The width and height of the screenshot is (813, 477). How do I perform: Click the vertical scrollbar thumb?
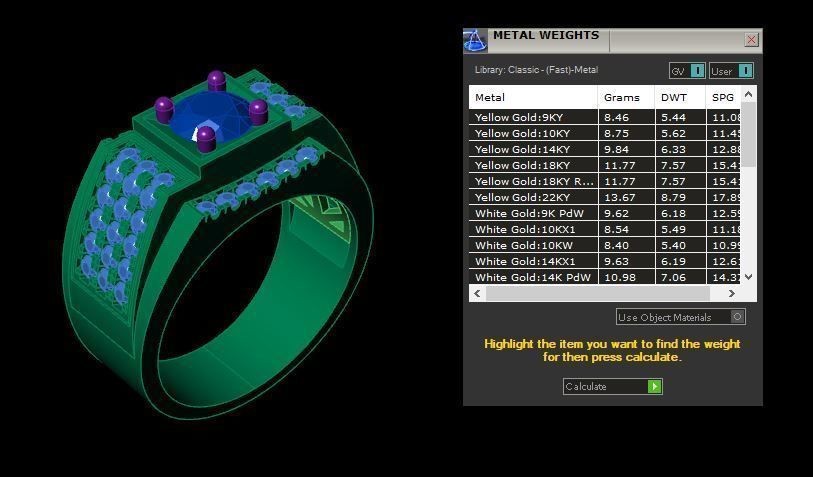click(x=748, y=135)
